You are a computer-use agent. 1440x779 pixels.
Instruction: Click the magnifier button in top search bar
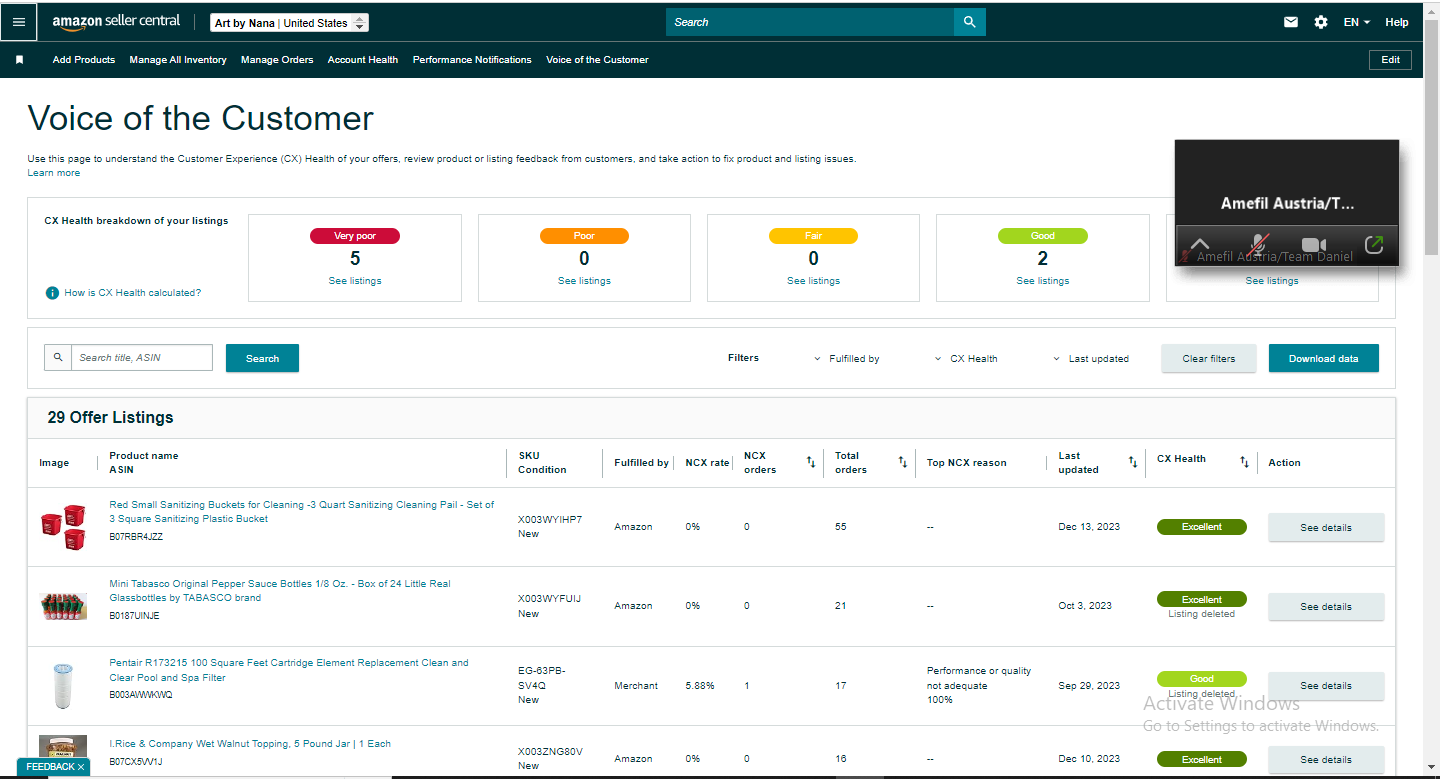tap(969, 22)
